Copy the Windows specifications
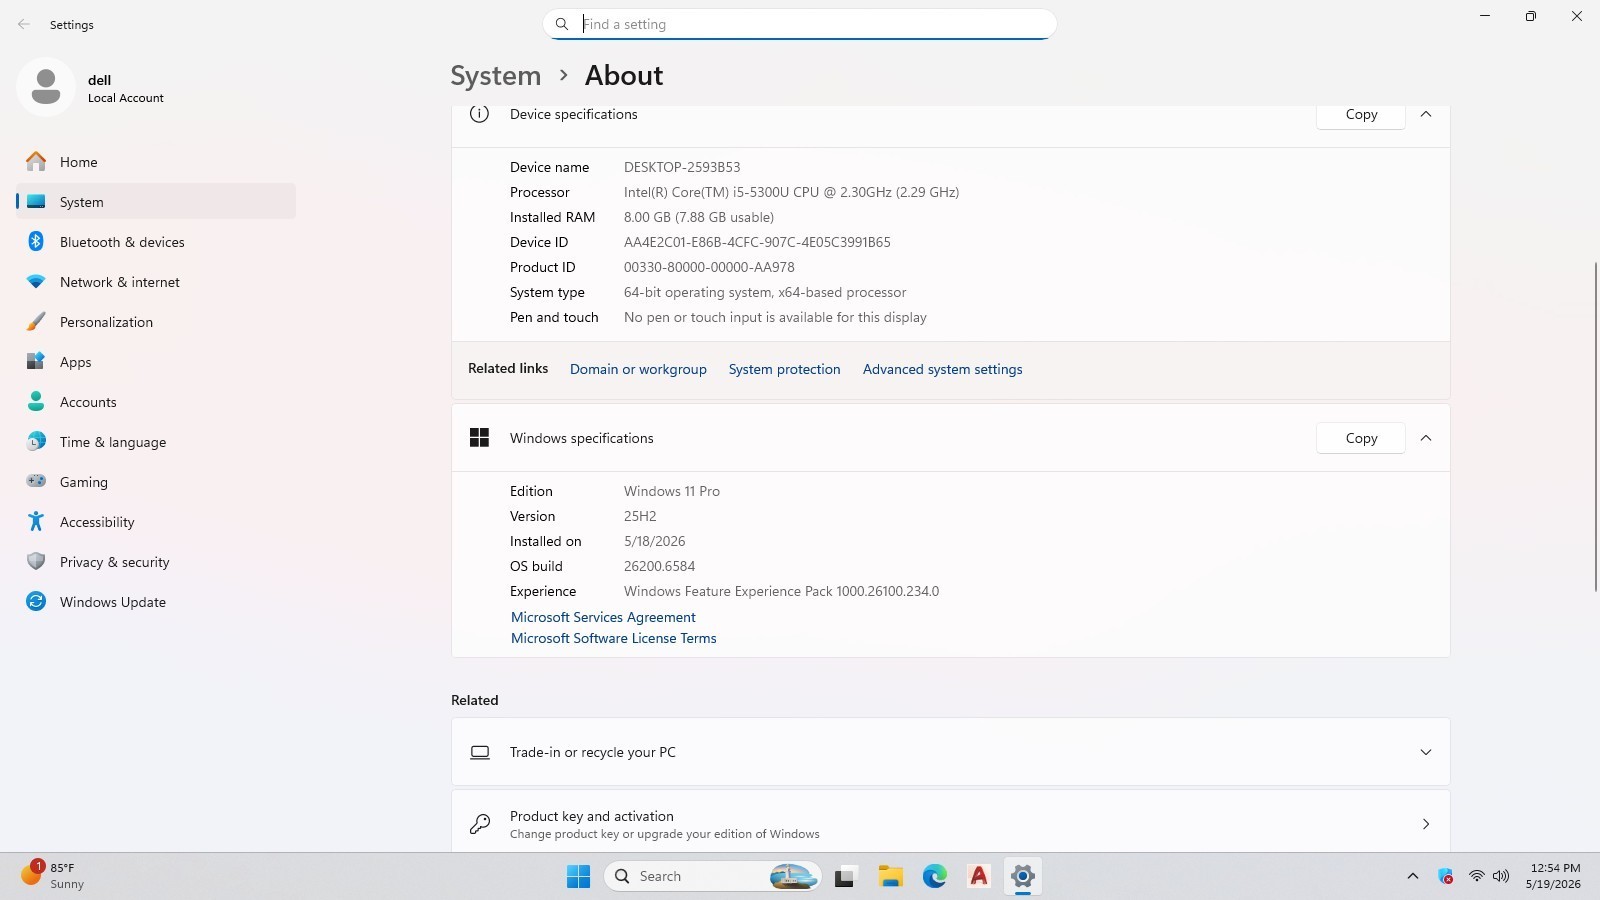This screenshot has width=1600, height=900. point(1361,438)
